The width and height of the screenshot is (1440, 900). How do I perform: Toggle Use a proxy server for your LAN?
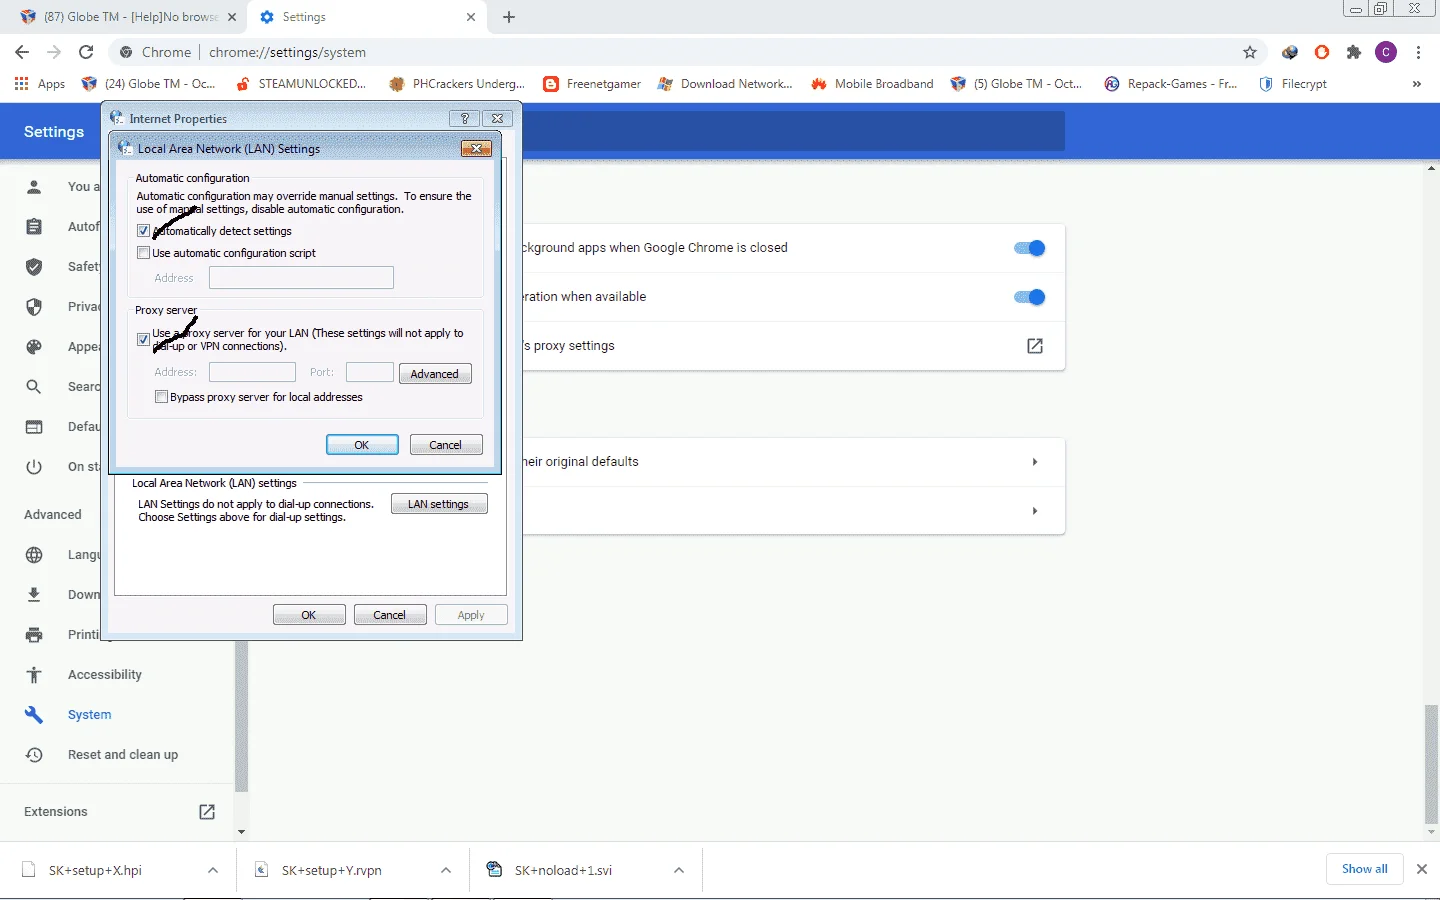click(x=143, y=340)
